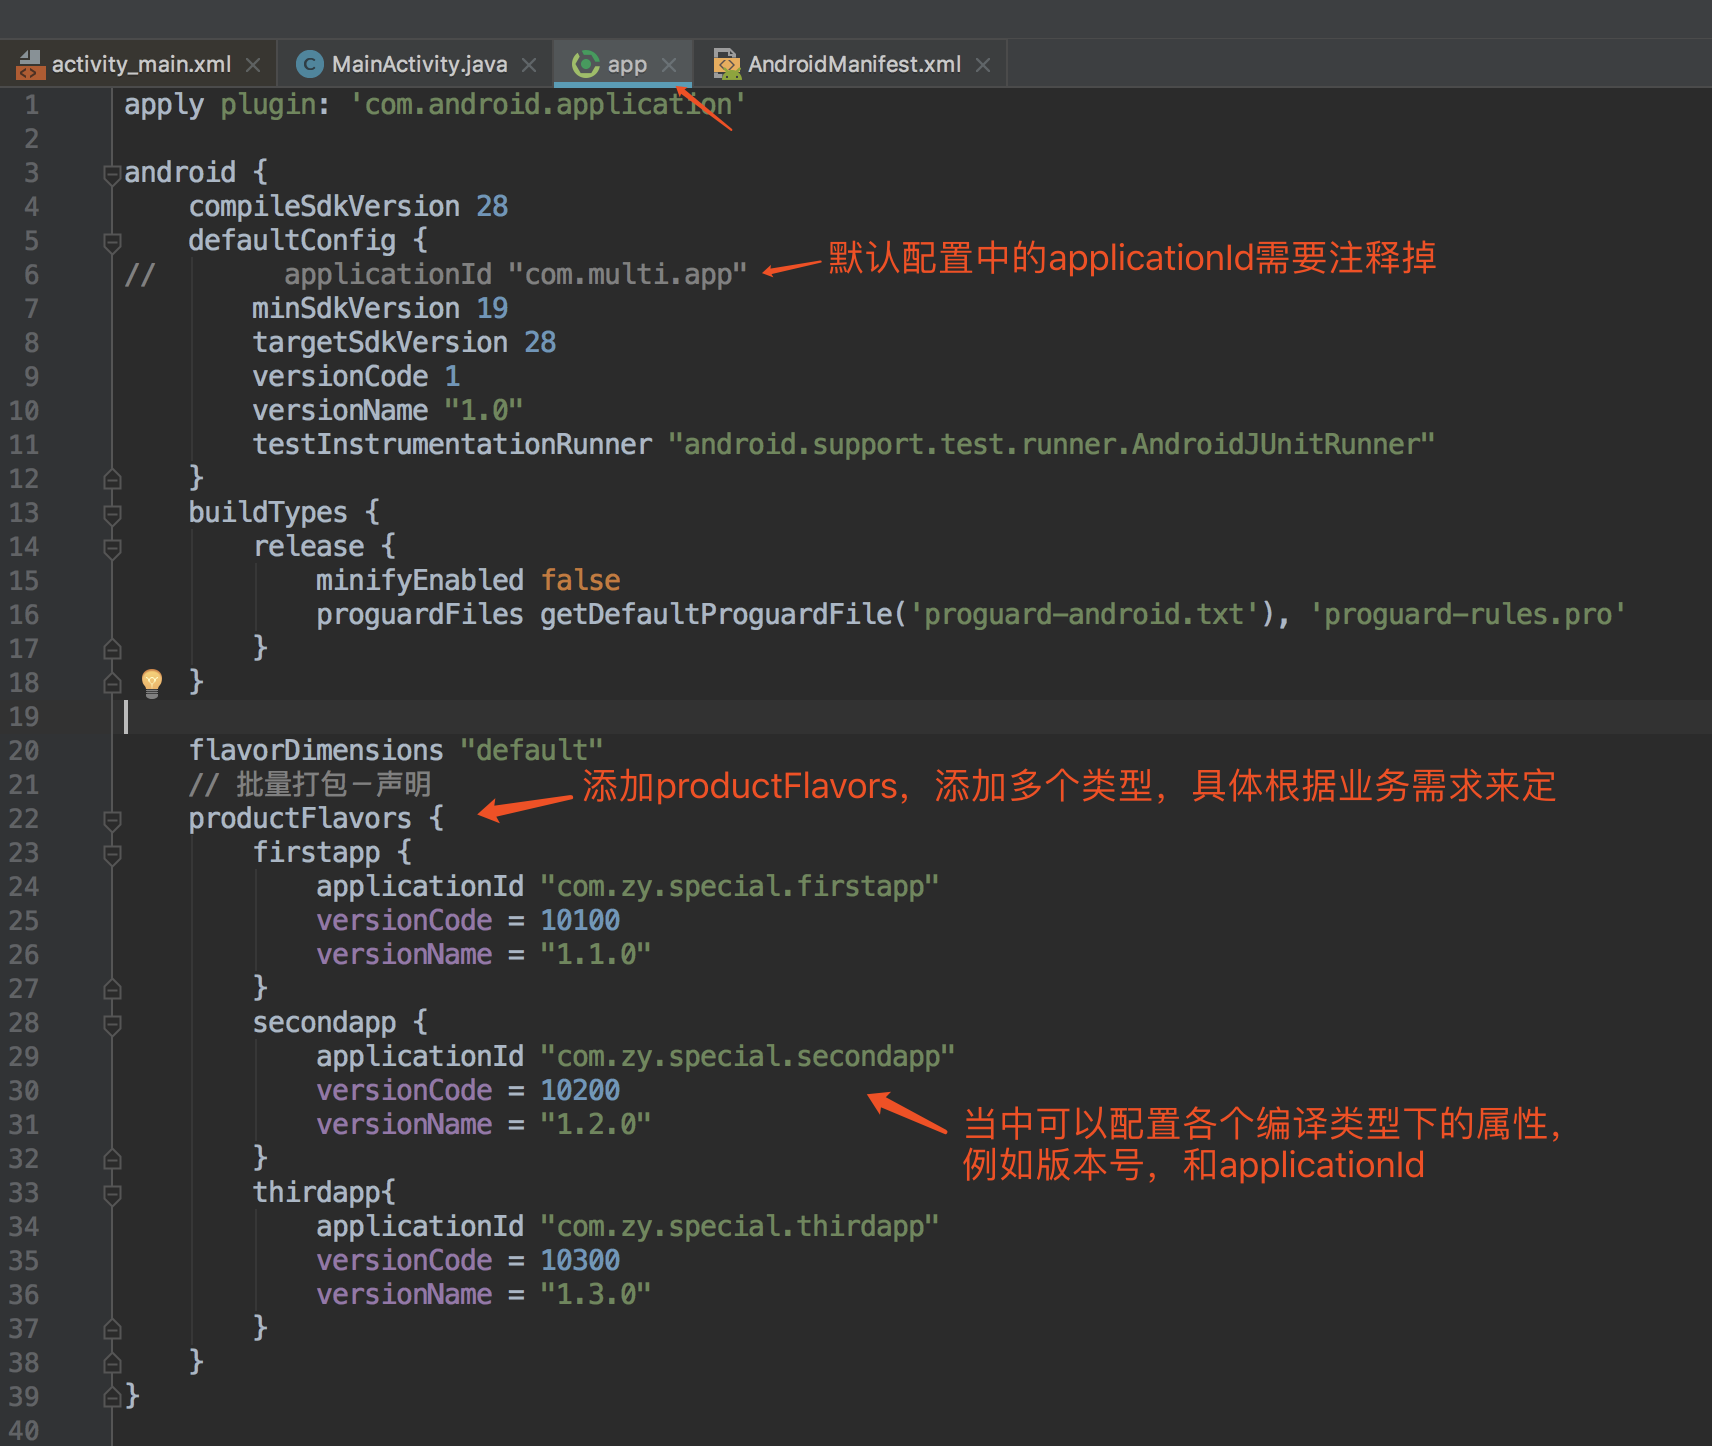Click minifyEnabled false value
1712x1446 pixels.
tap(581, 581)
